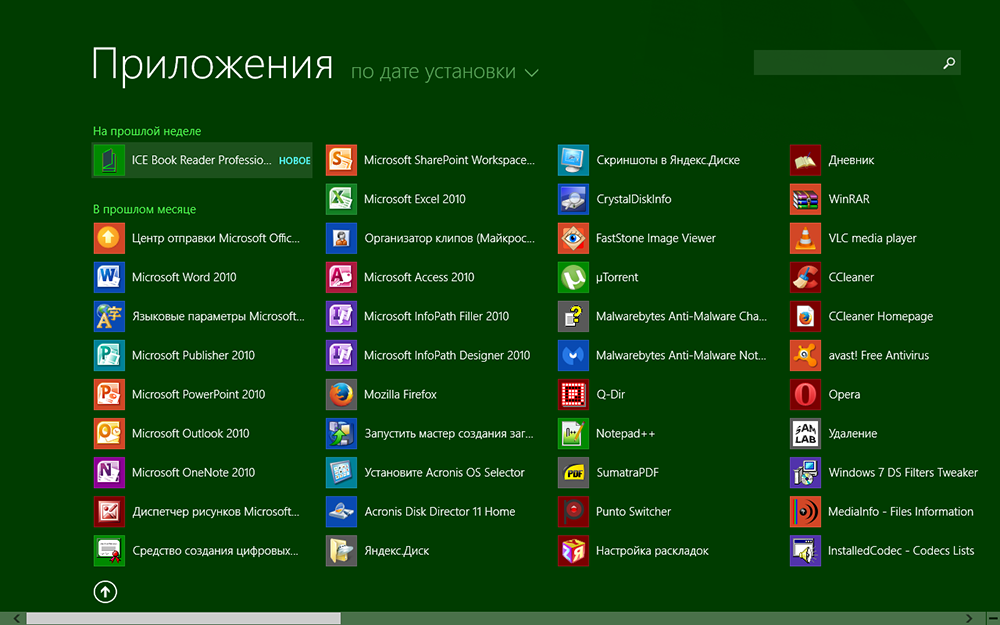Click the scrollbar left arrow
This screenshot has height=625, width=1000.
coord(17,619)
